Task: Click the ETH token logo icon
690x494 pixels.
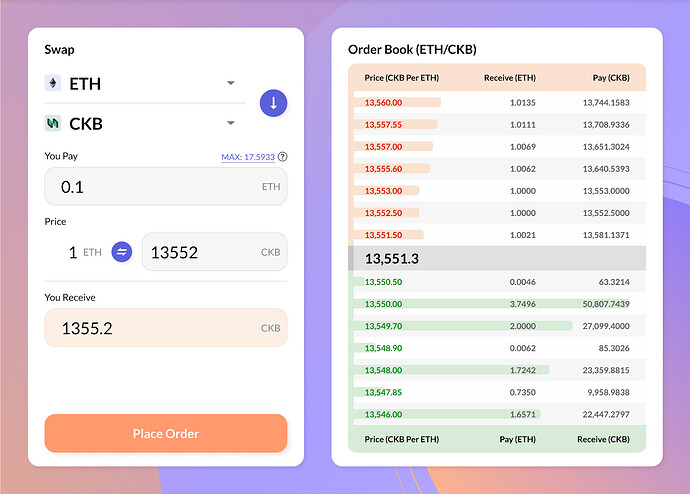Action: 53,83
